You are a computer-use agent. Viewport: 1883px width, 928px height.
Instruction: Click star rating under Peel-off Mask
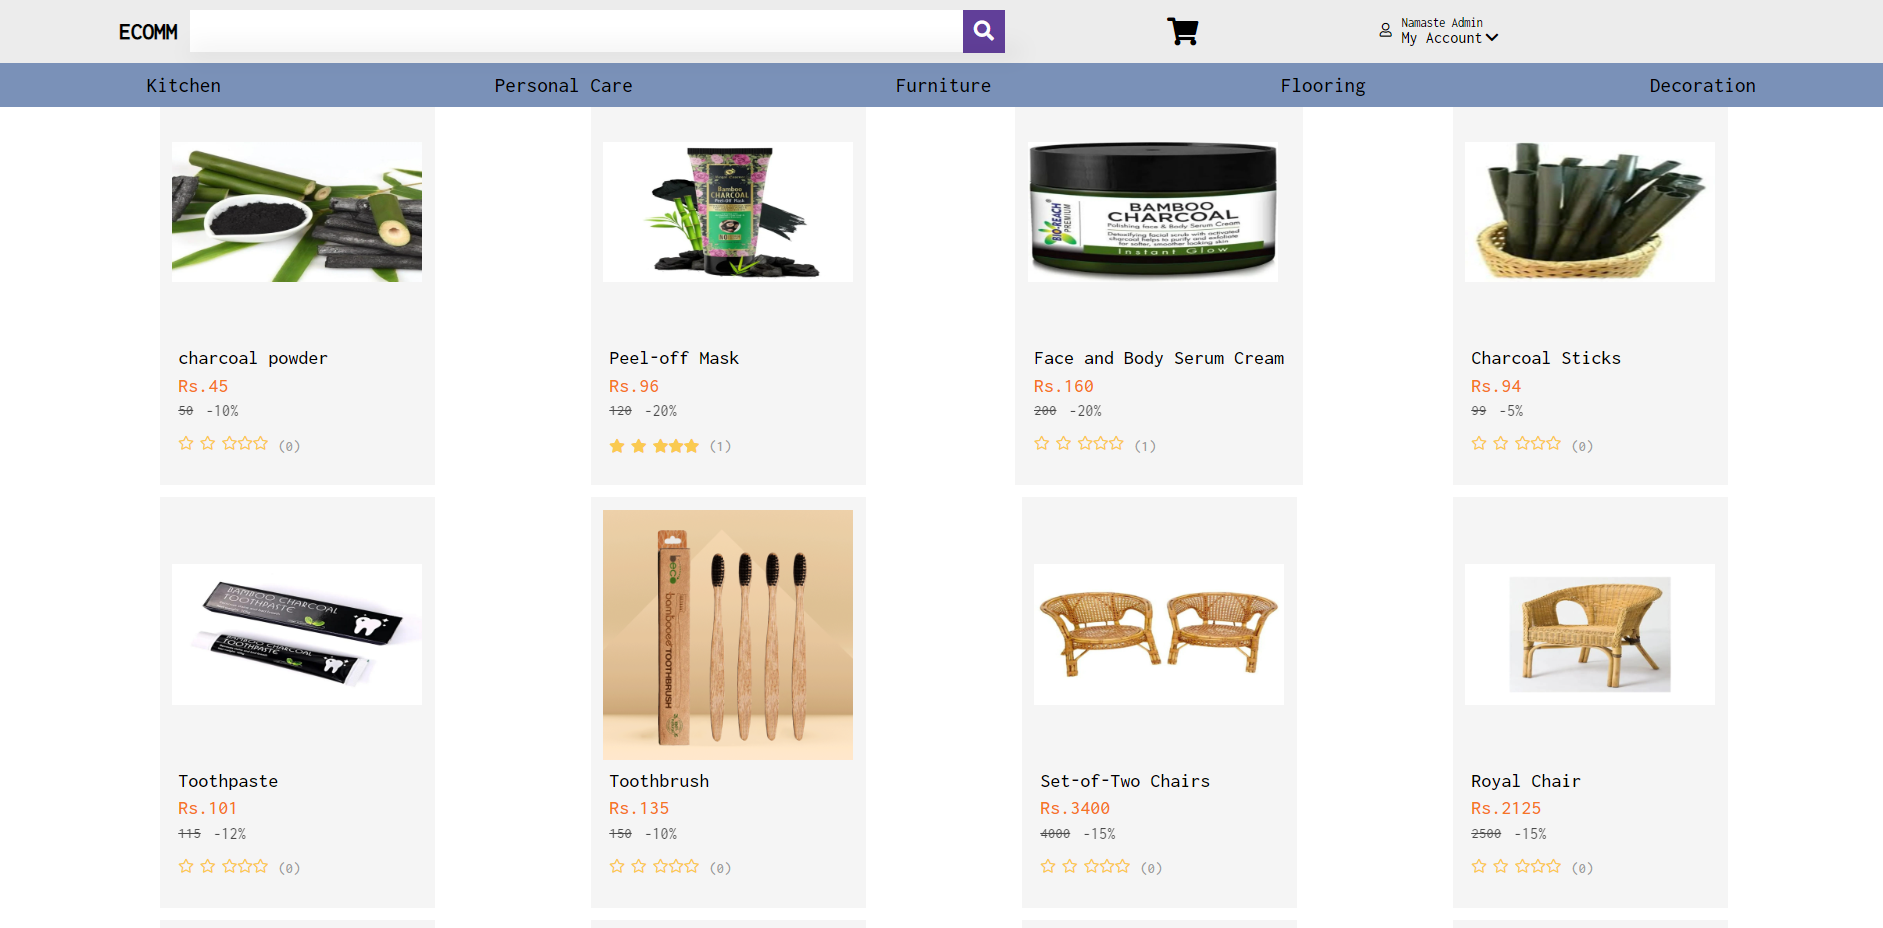(x=654, y=446)
